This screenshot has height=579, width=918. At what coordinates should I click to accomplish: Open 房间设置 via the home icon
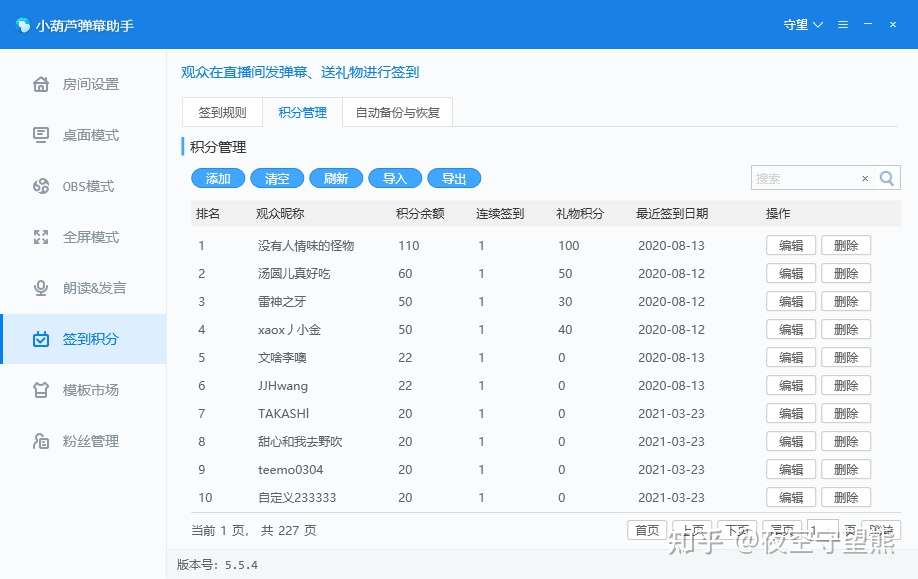tap(40, 84)
